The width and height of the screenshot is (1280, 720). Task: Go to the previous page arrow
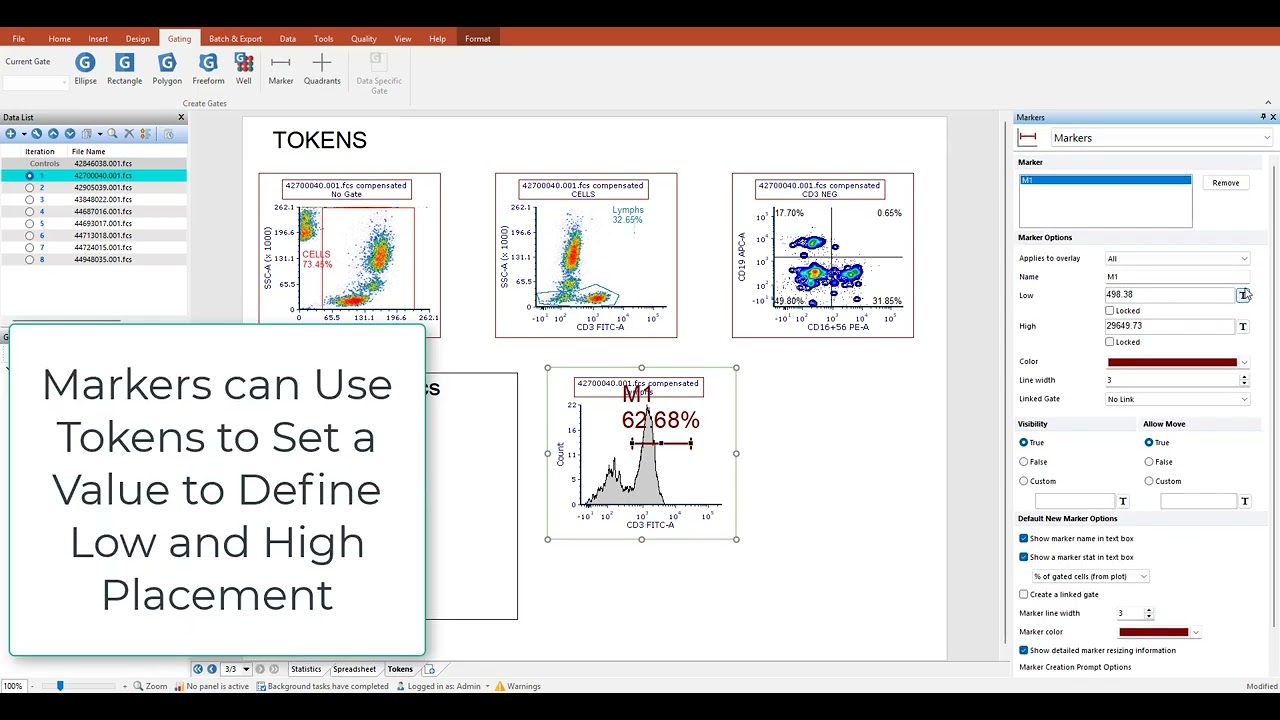click(212, 669)
